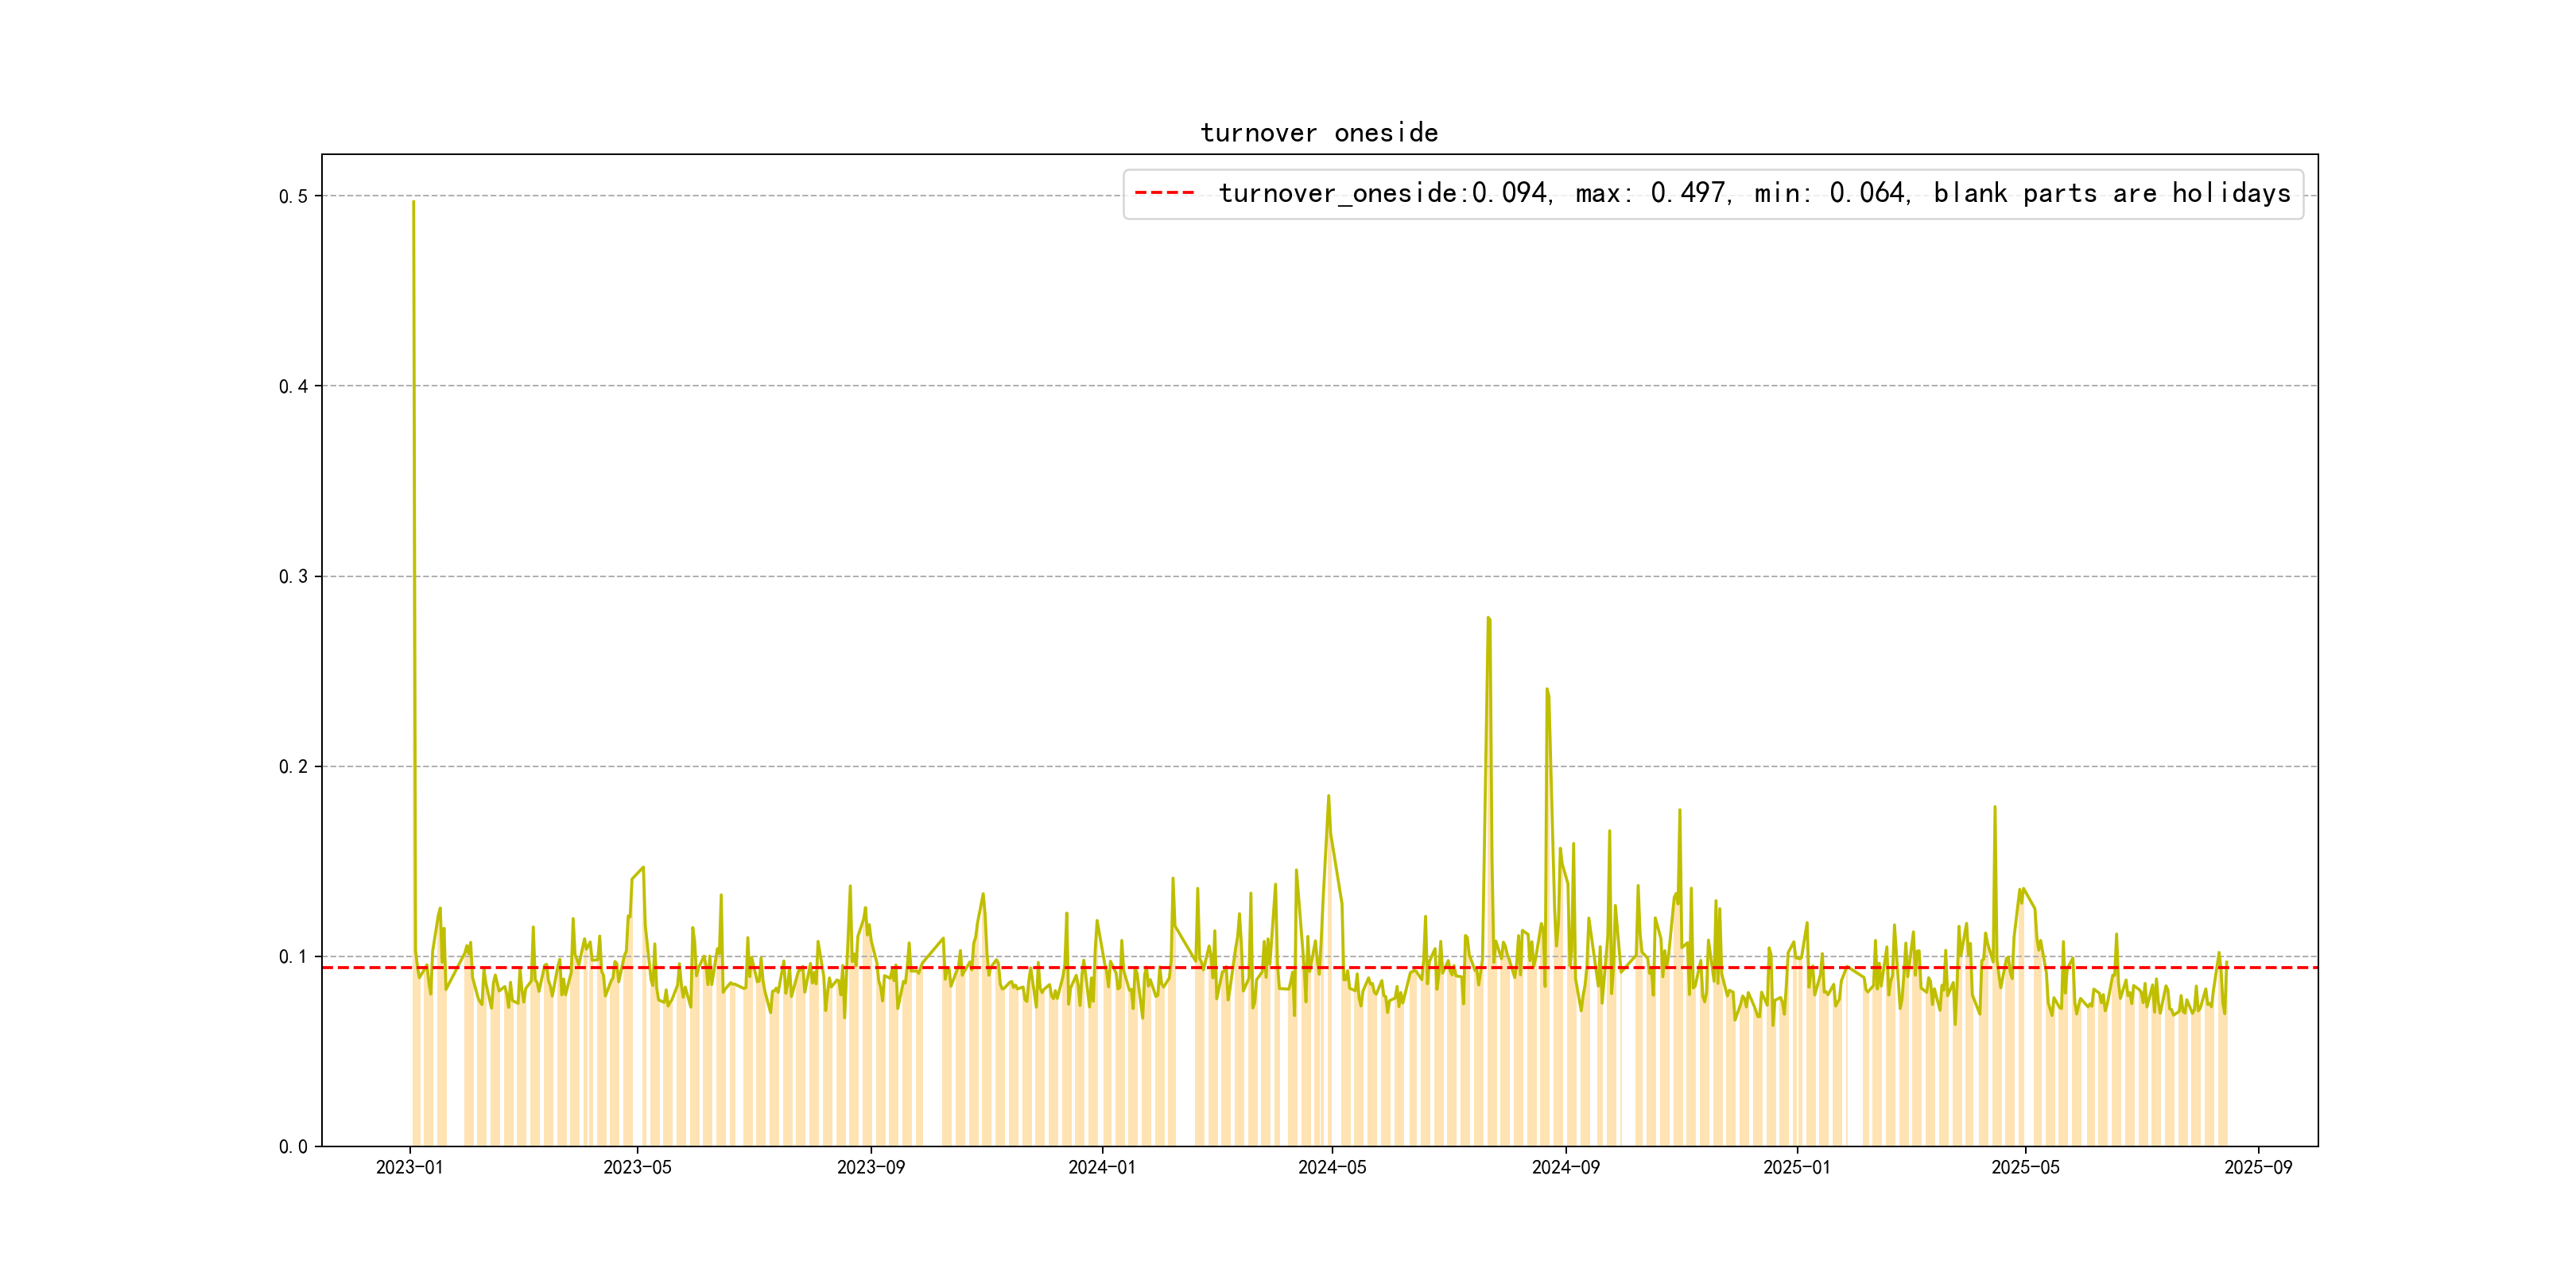Click the 2025-09 x-axis date label
The image size is (2576, 1288).
[2257, 1168]
